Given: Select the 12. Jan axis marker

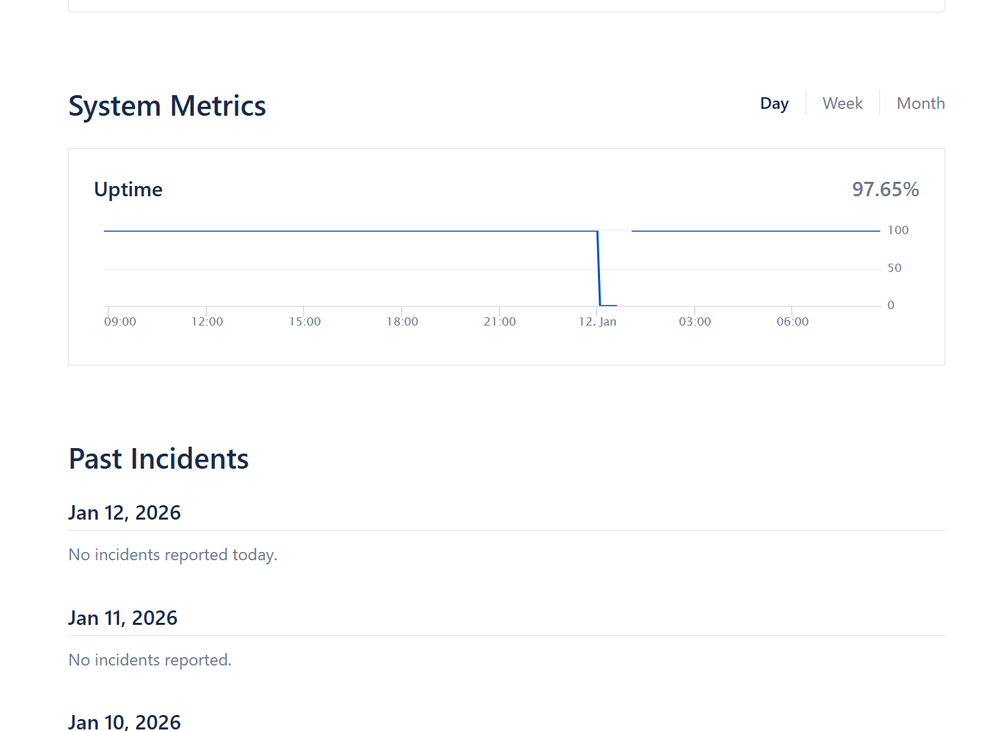Looking at the screenshot, I should click(597, 321).
